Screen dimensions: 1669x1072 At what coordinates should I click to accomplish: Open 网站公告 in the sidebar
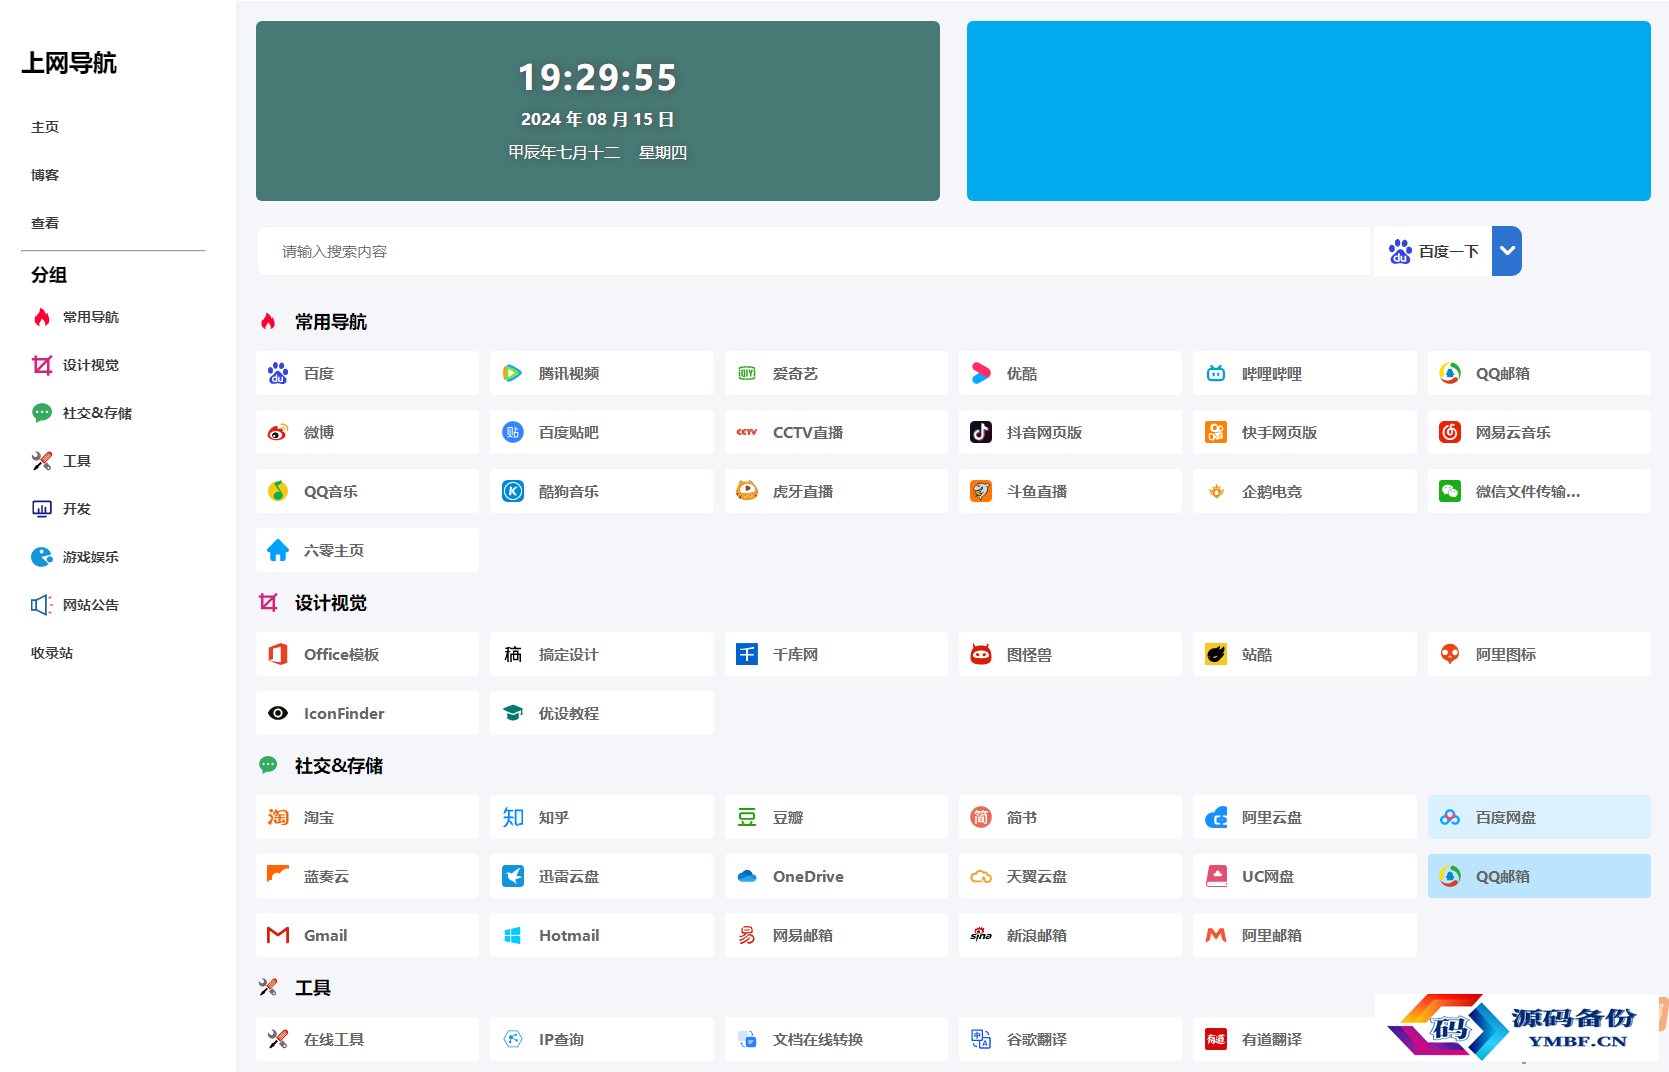(75, 605)
